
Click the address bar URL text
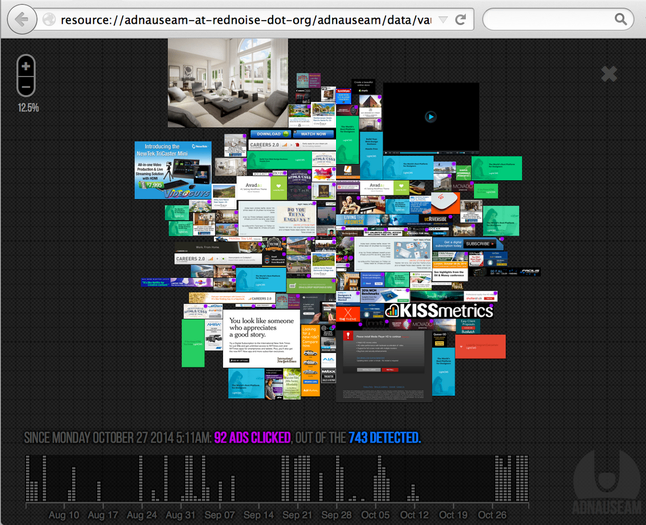246,20
